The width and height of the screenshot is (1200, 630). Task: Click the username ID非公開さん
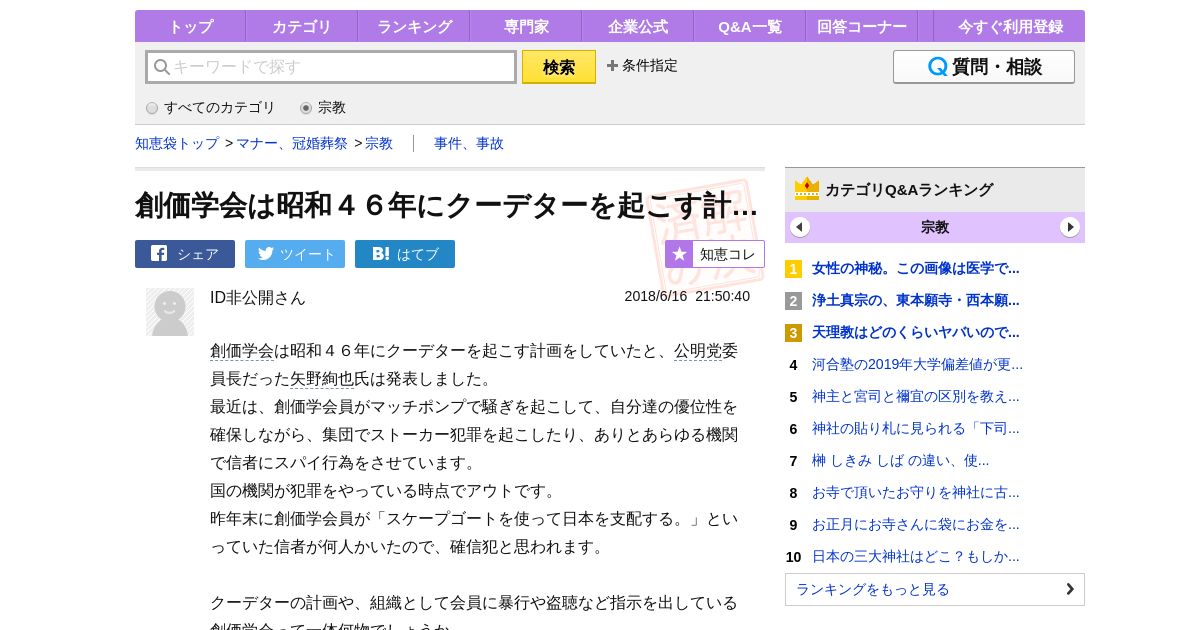[258, 297]
